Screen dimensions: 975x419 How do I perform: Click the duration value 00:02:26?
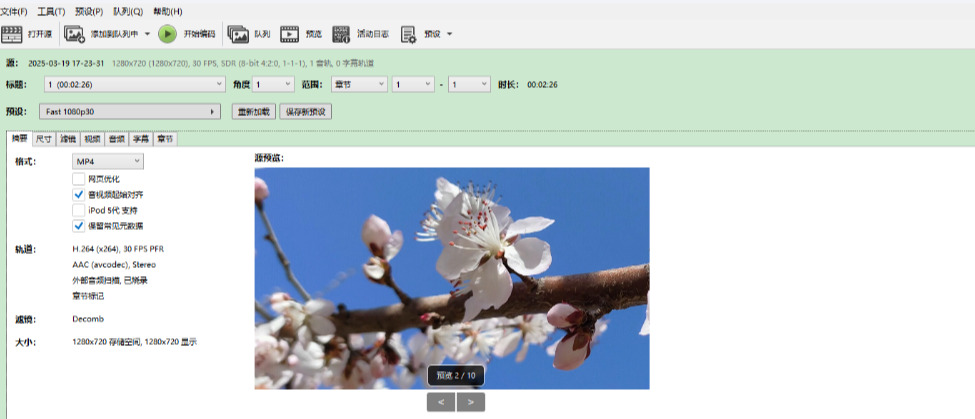coord(542,85)
